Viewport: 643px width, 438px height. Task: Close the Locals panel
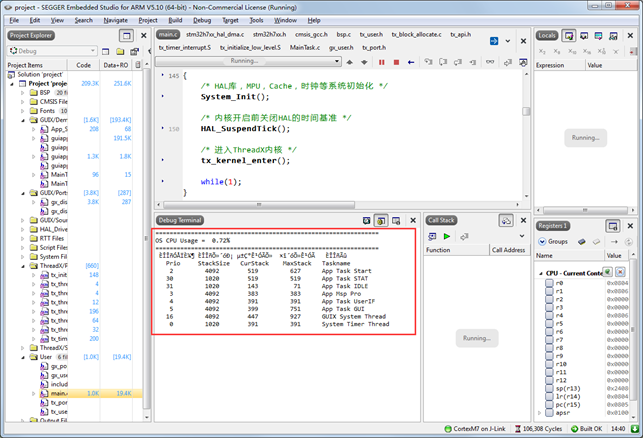(629, 36)
